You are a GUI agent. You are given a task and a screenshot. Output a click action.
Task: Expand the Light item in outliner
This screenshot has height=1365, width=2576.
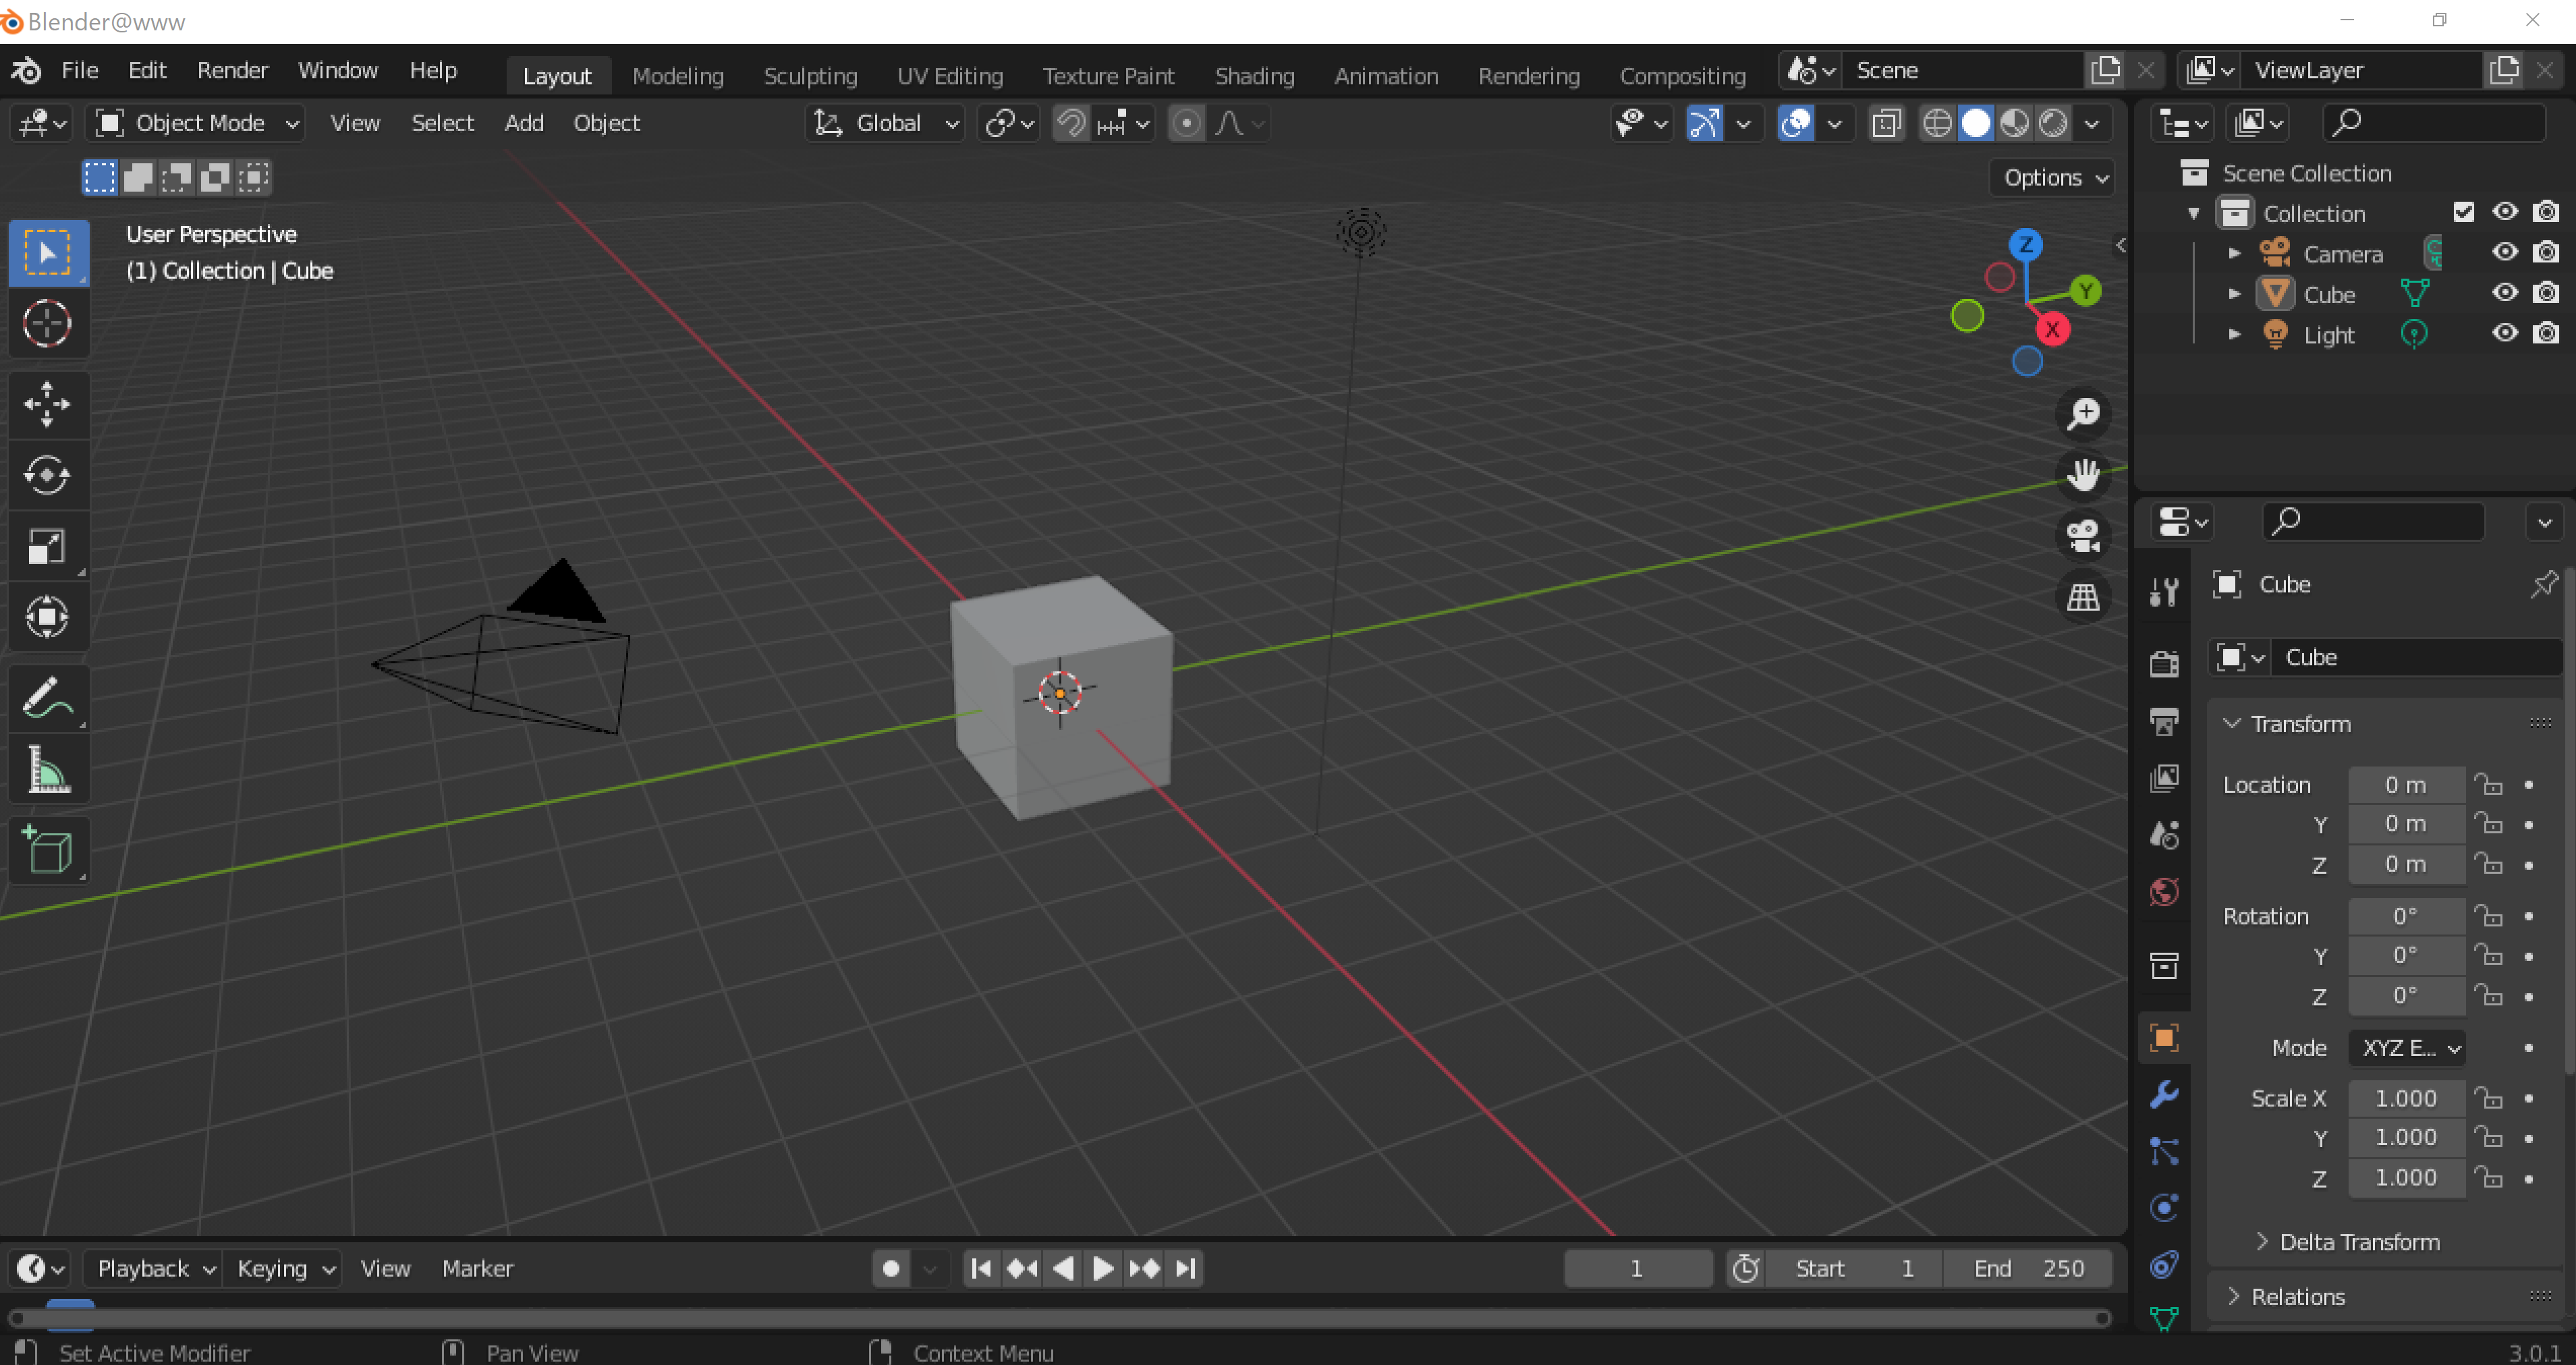(2234, 334)
